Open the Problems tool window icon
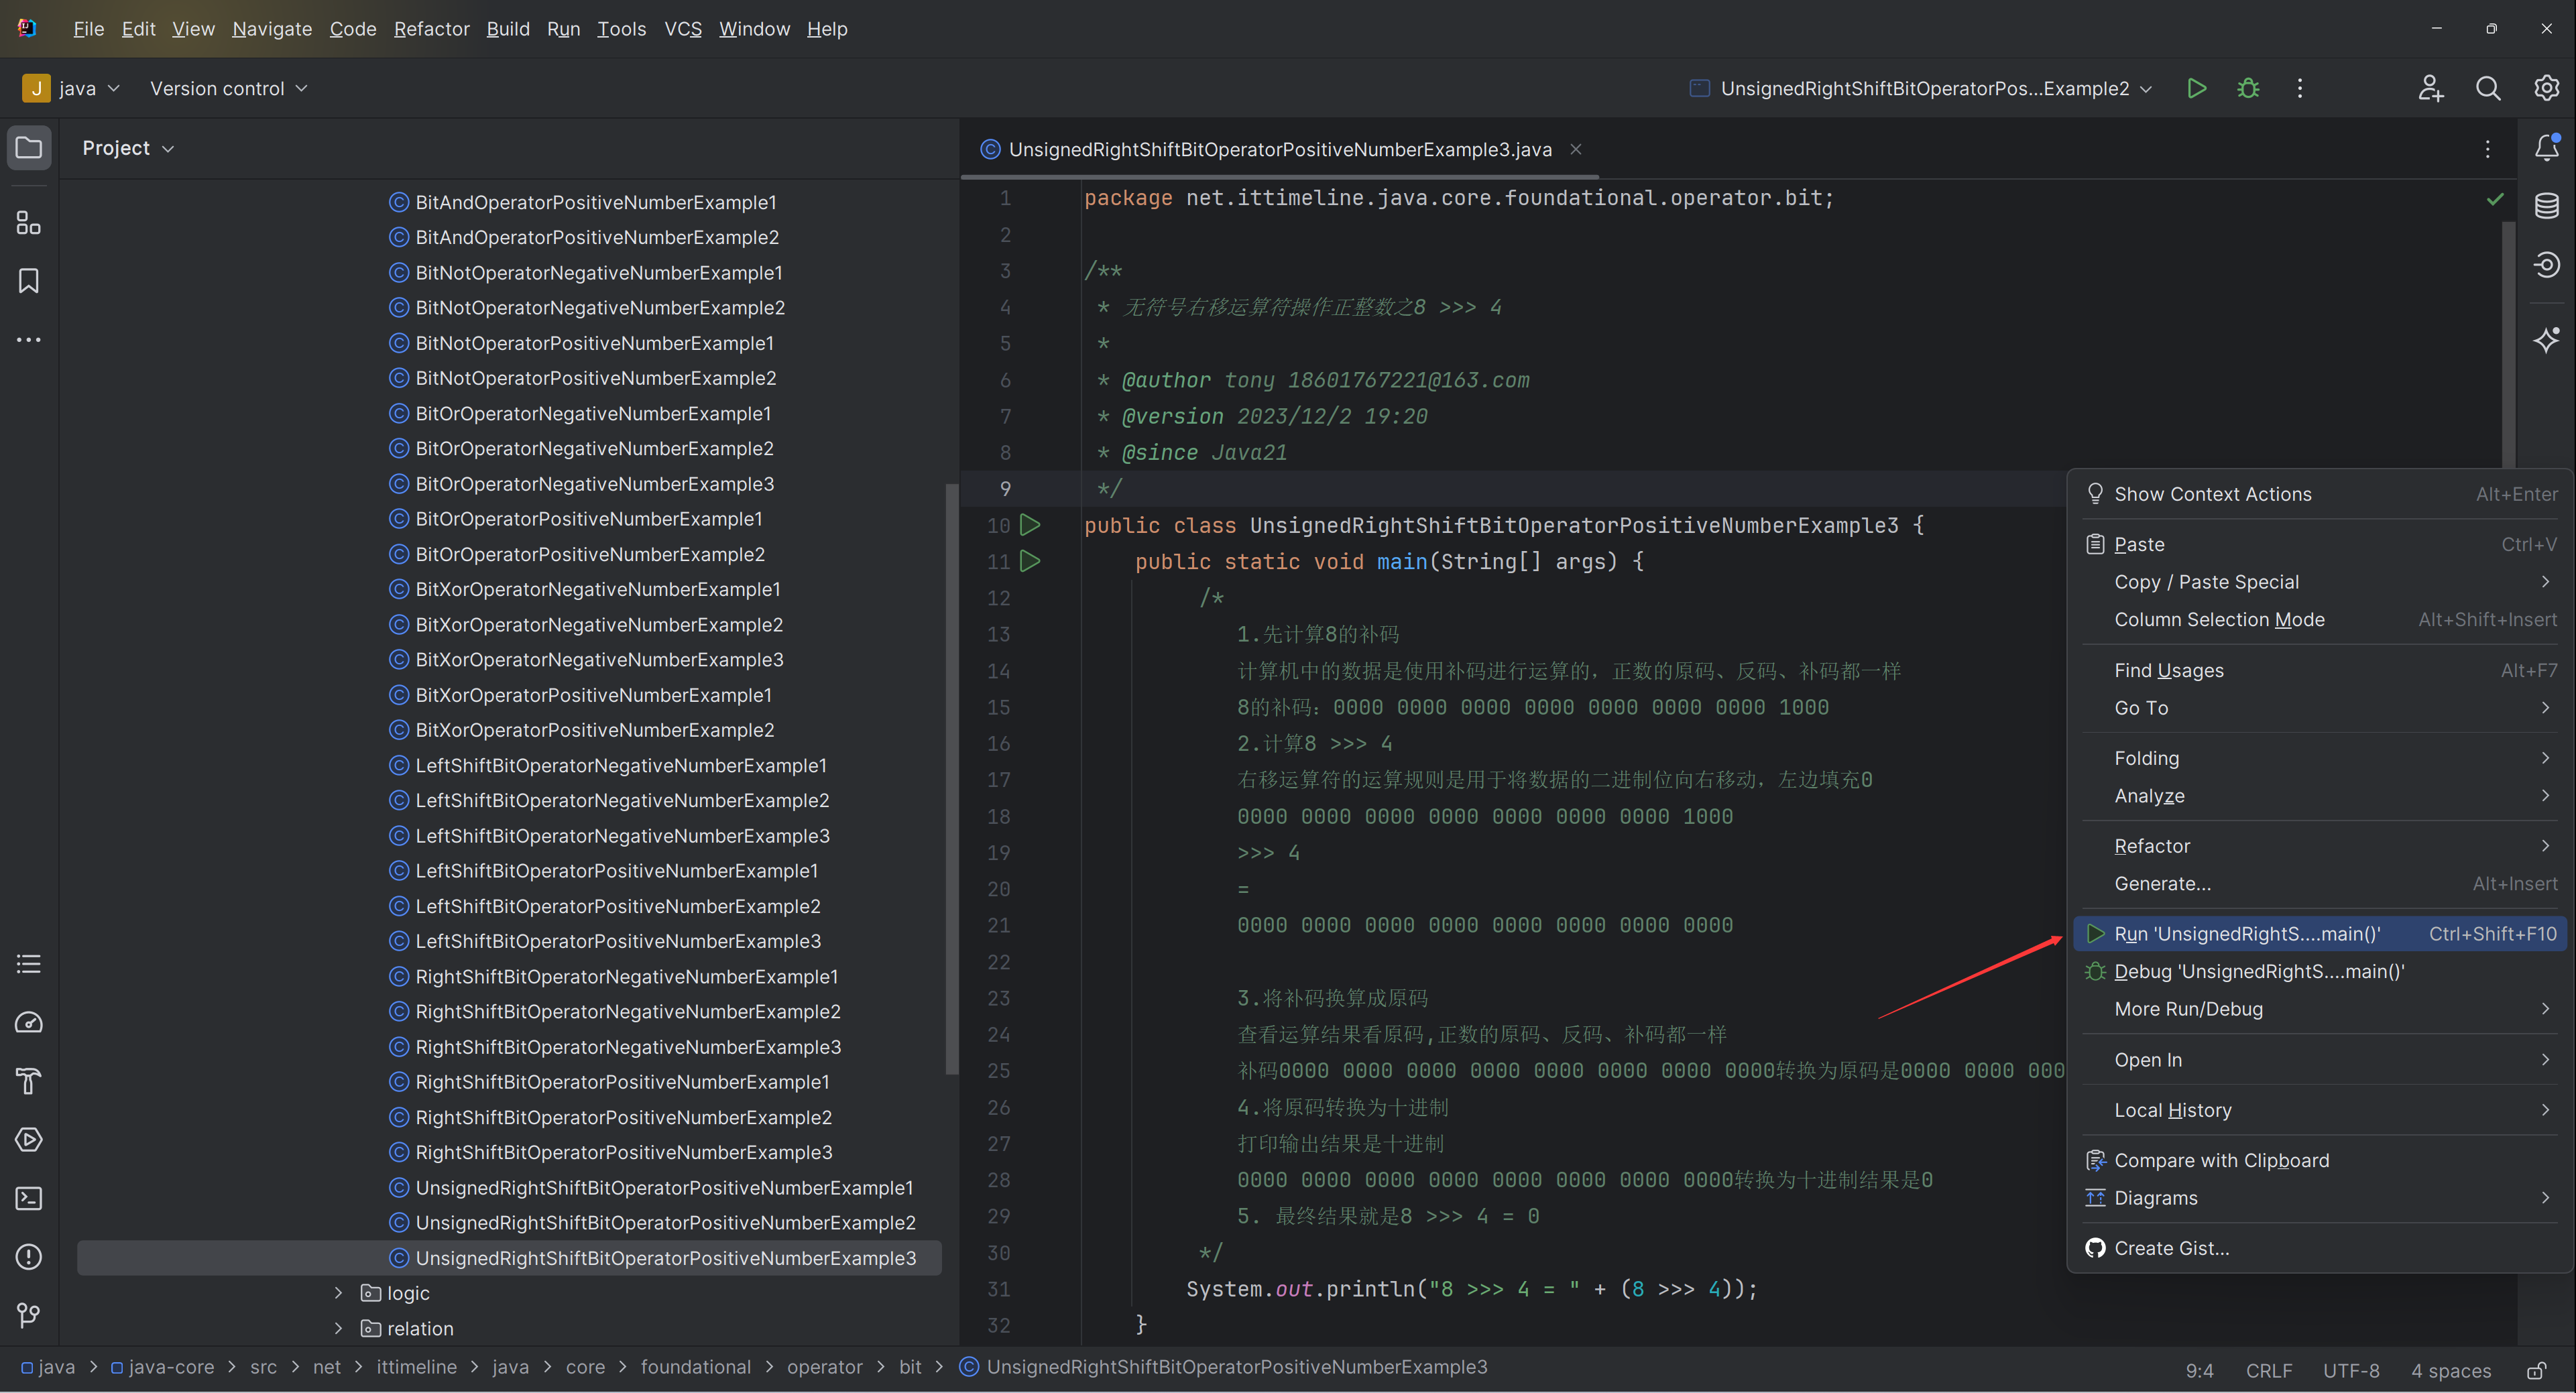 [29, 1256]
